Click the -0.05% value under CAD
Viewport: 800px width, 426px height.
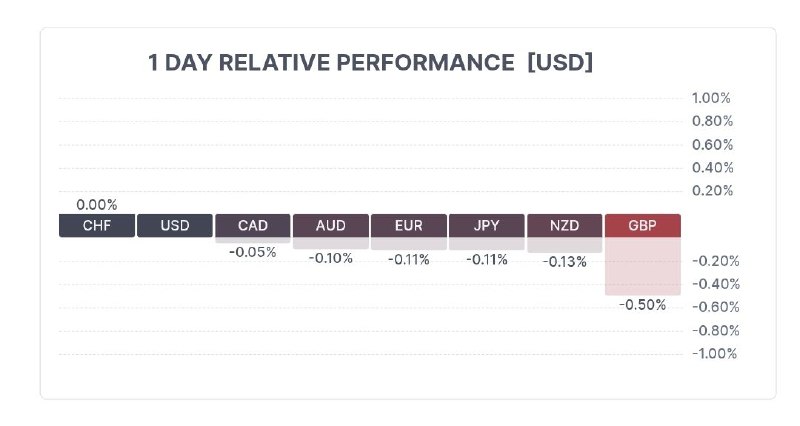[253, 253]
